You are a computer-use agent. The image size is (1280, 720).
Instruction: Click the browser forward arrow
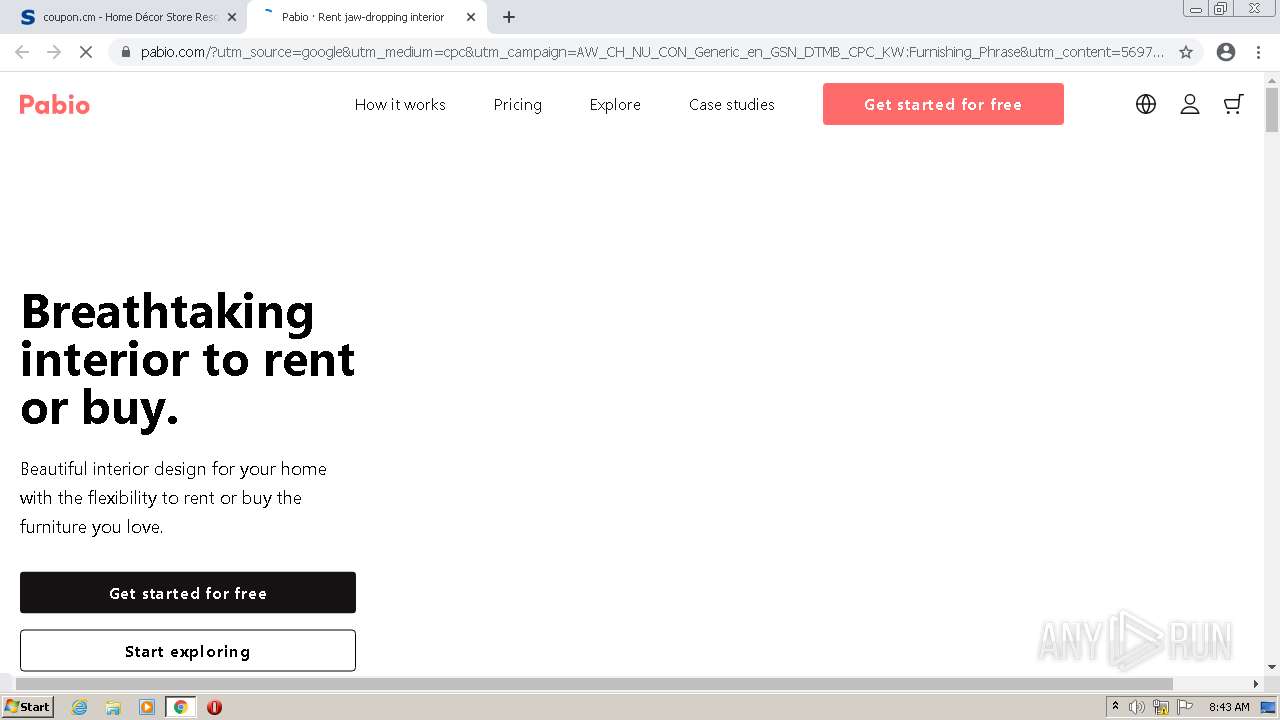click(54, 52)
